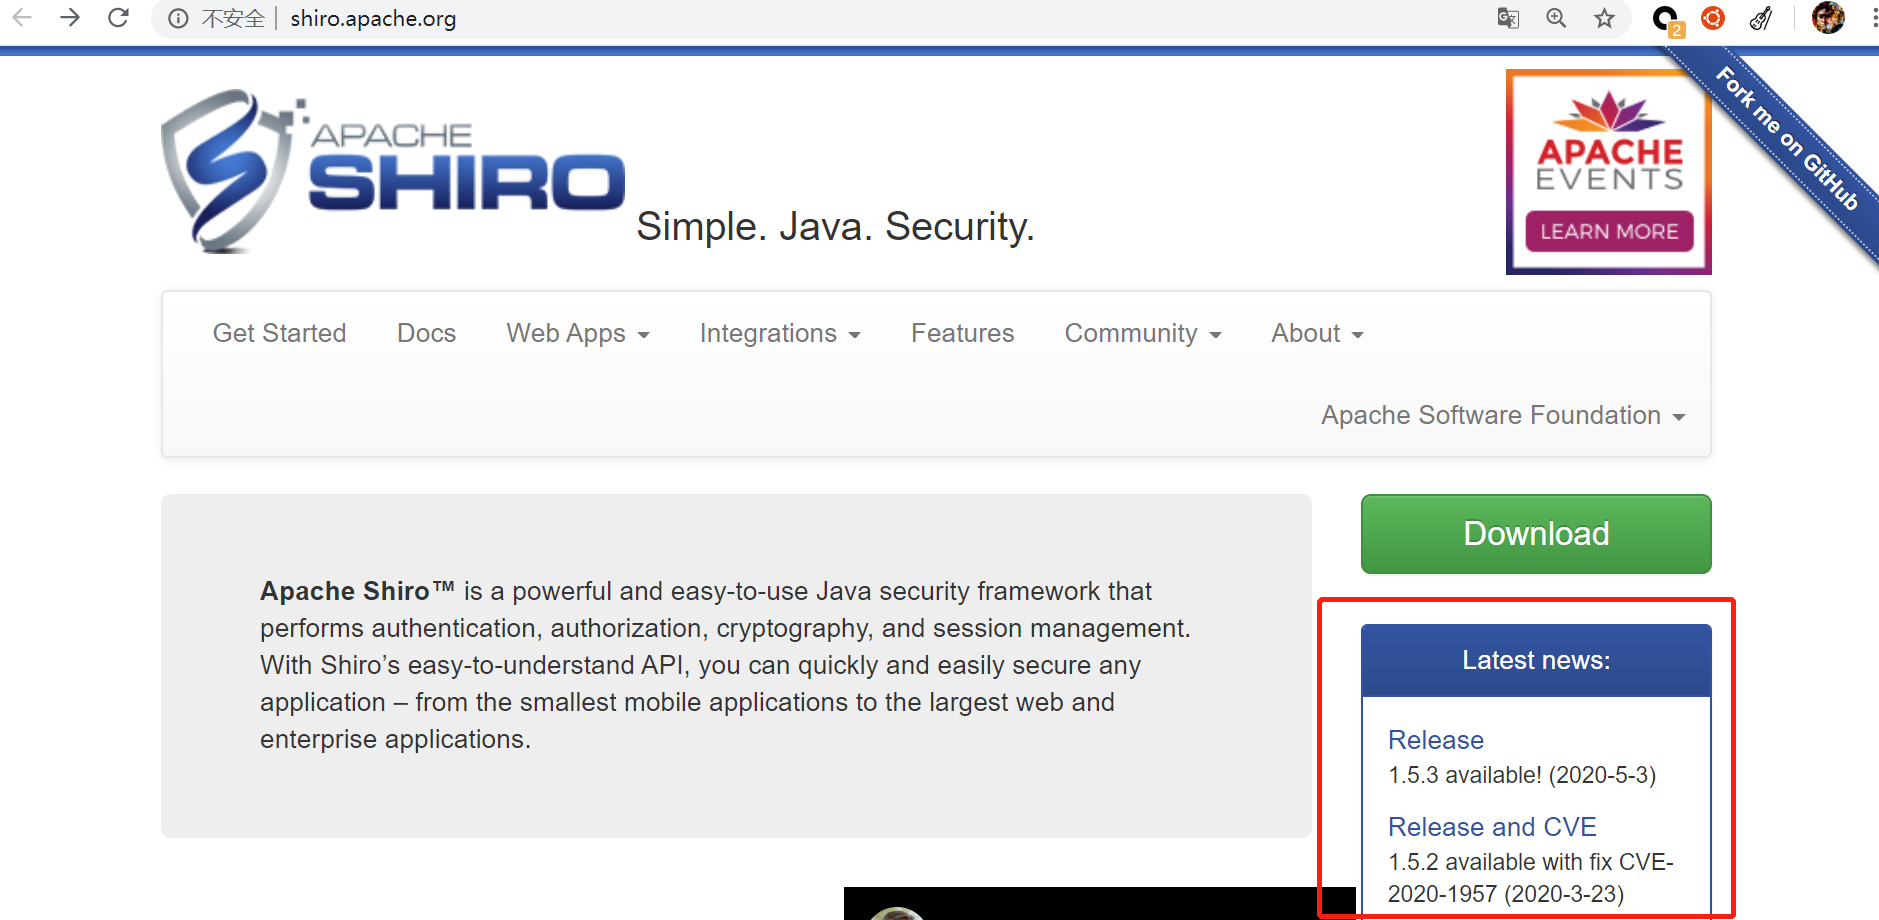This screenshot has width=1879, height=920.
Task: Bookmark this page with the star icon
Action: click(x=1605, y=18)
